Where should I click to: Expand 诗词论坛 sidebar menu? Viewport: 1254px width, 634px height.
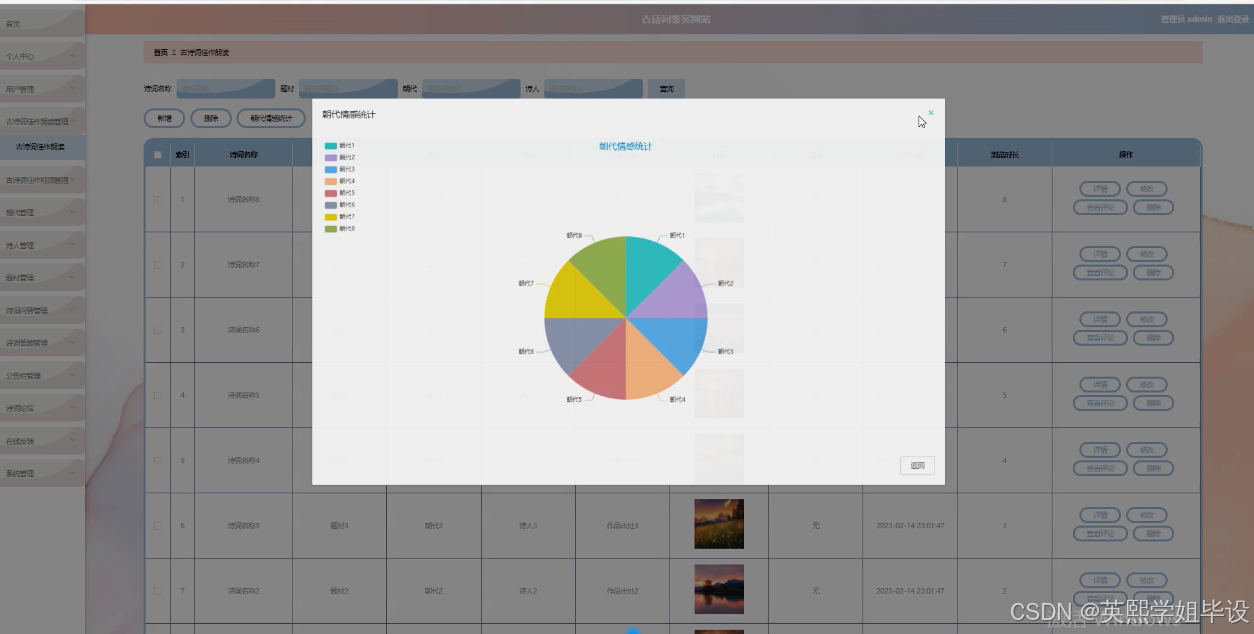(x=42, y=408)
